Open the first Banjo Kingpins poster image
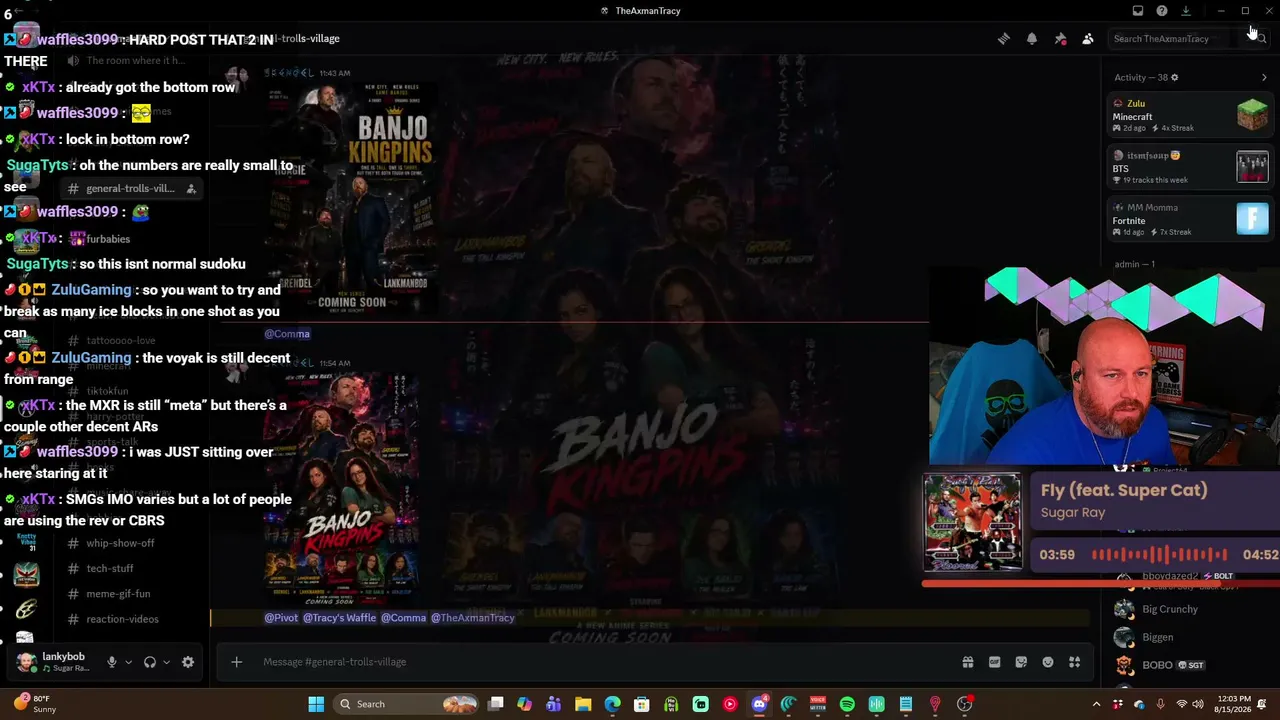1280x720 pixels. (351, 199)
